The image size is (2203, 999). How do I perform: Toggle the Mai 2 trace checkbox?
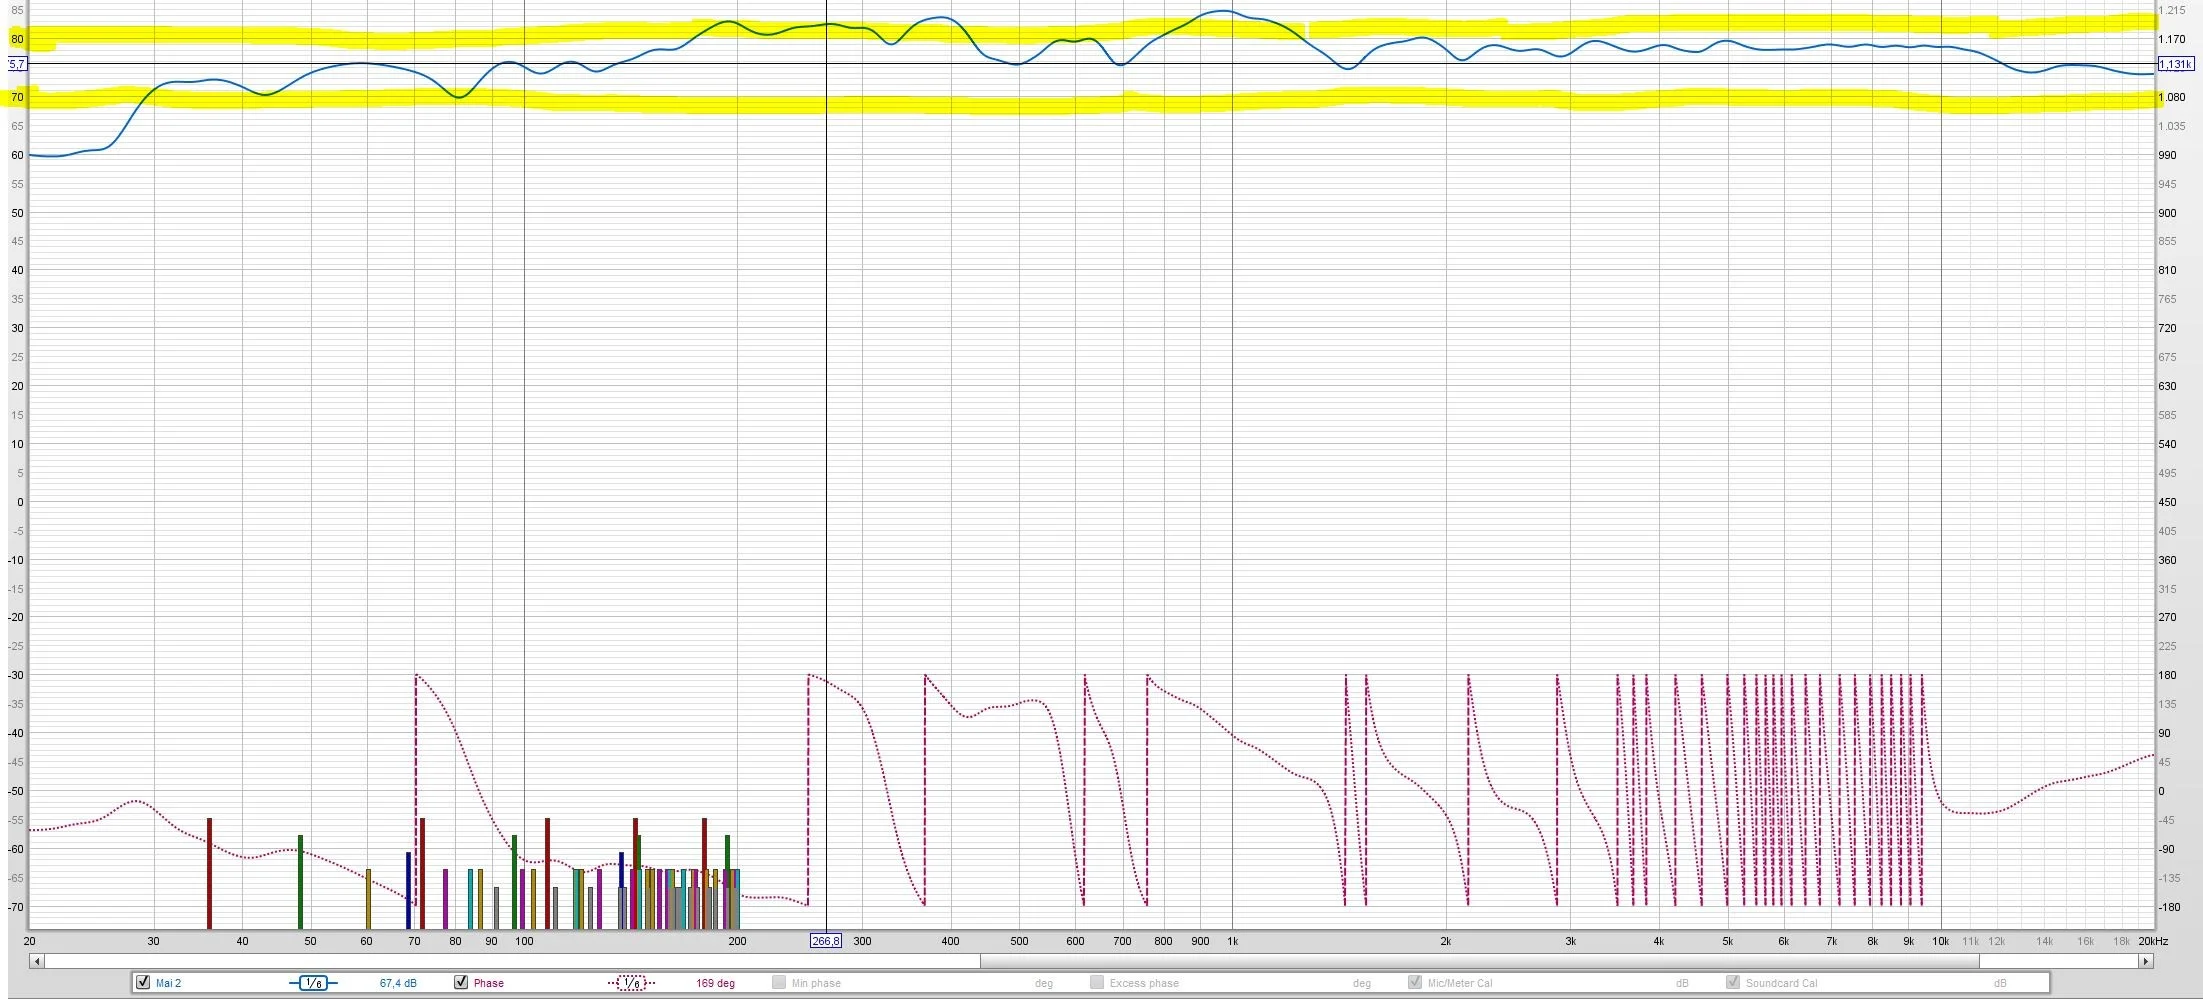(143, 982)
